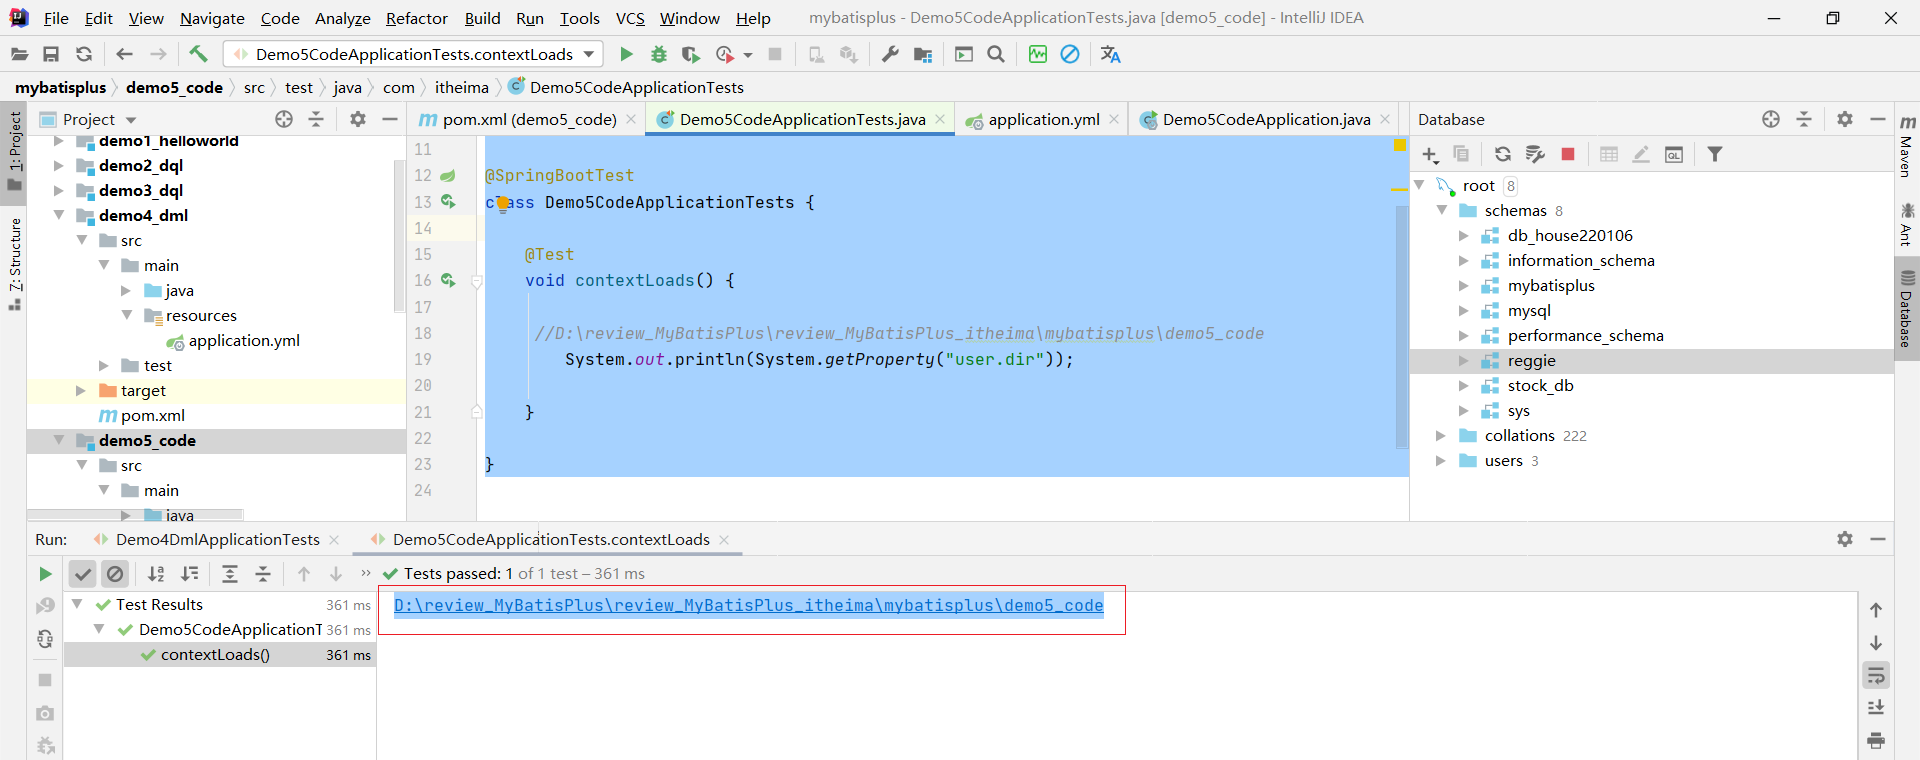The width and height of the screenshot is (1920, 760).
Task: Collapse all in the Project panel header
Action: 316,119
